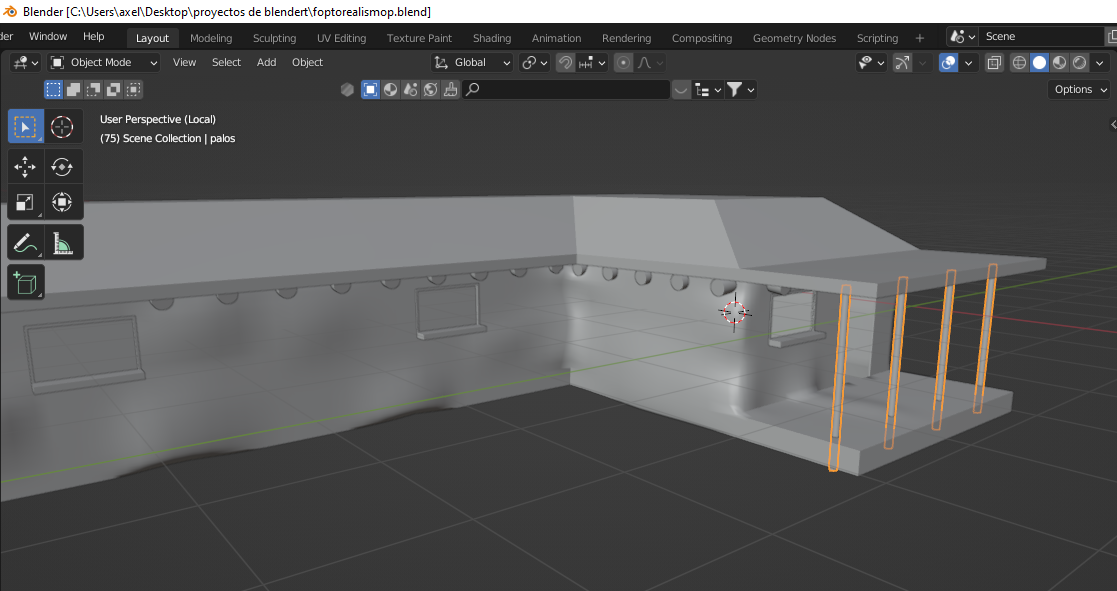This screenshot has width=1117, height=591.
Task: Expand the shading options arrow
Action: [1100, 63]
